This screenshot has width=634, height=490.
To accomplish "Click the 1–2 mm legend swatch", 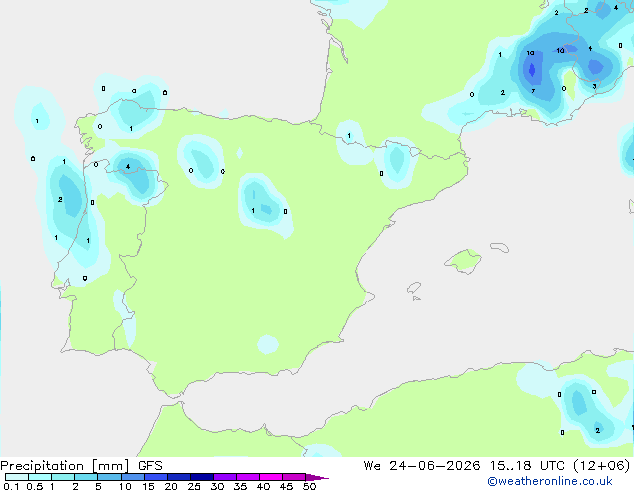I will coord(63,477).
